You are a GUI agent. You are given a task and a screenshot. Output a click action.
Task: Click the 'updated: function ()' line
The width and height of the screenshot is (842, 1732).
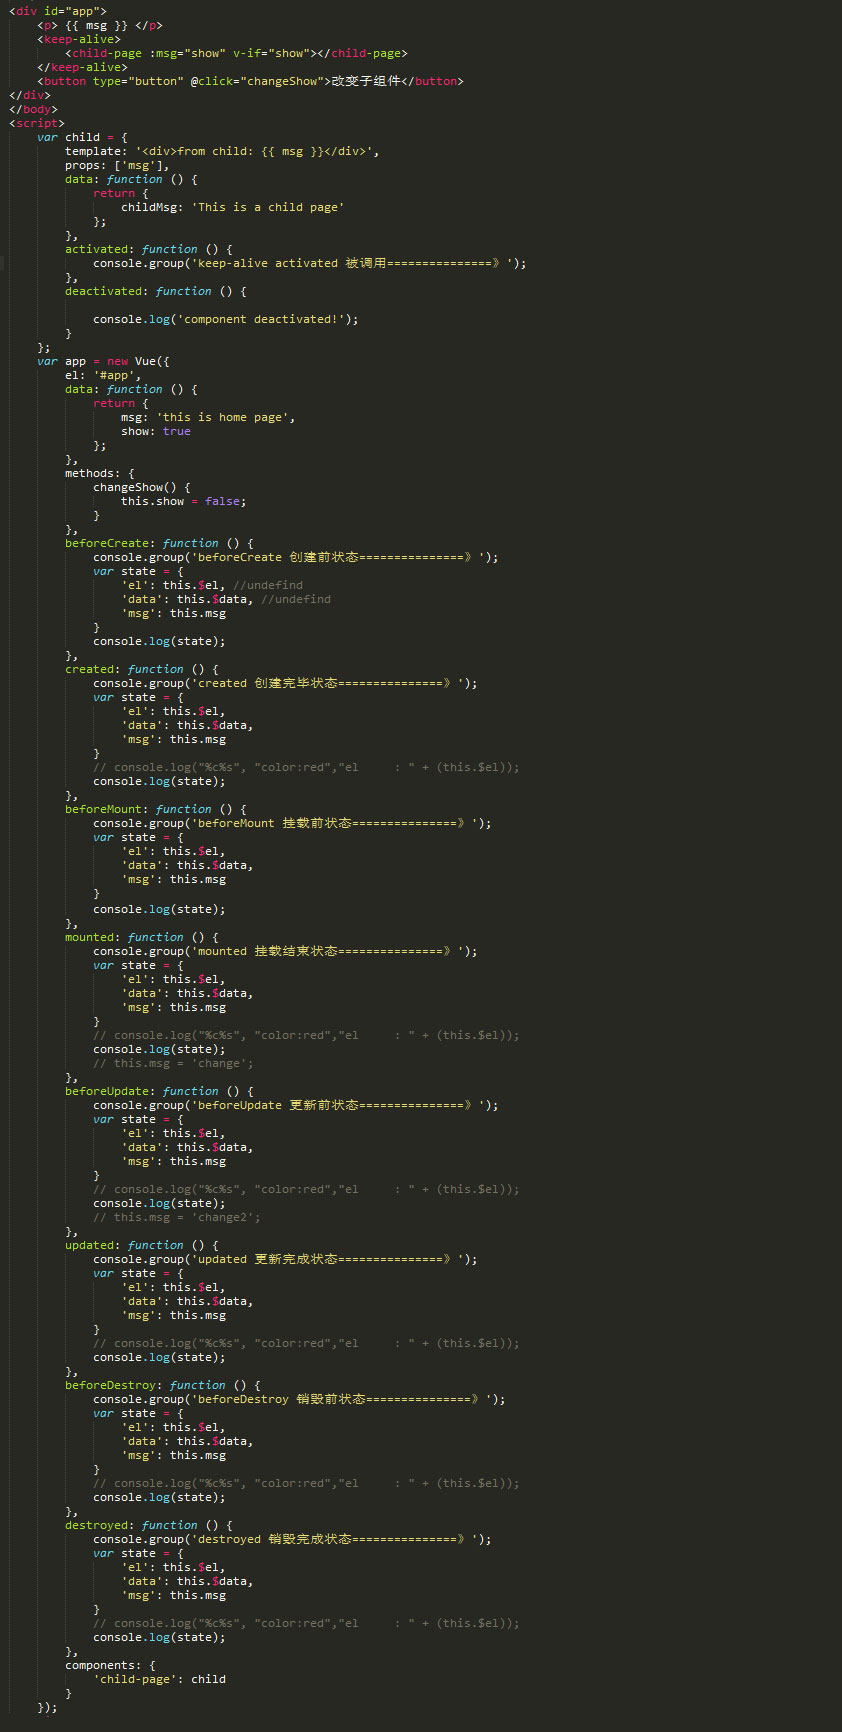142,1245
